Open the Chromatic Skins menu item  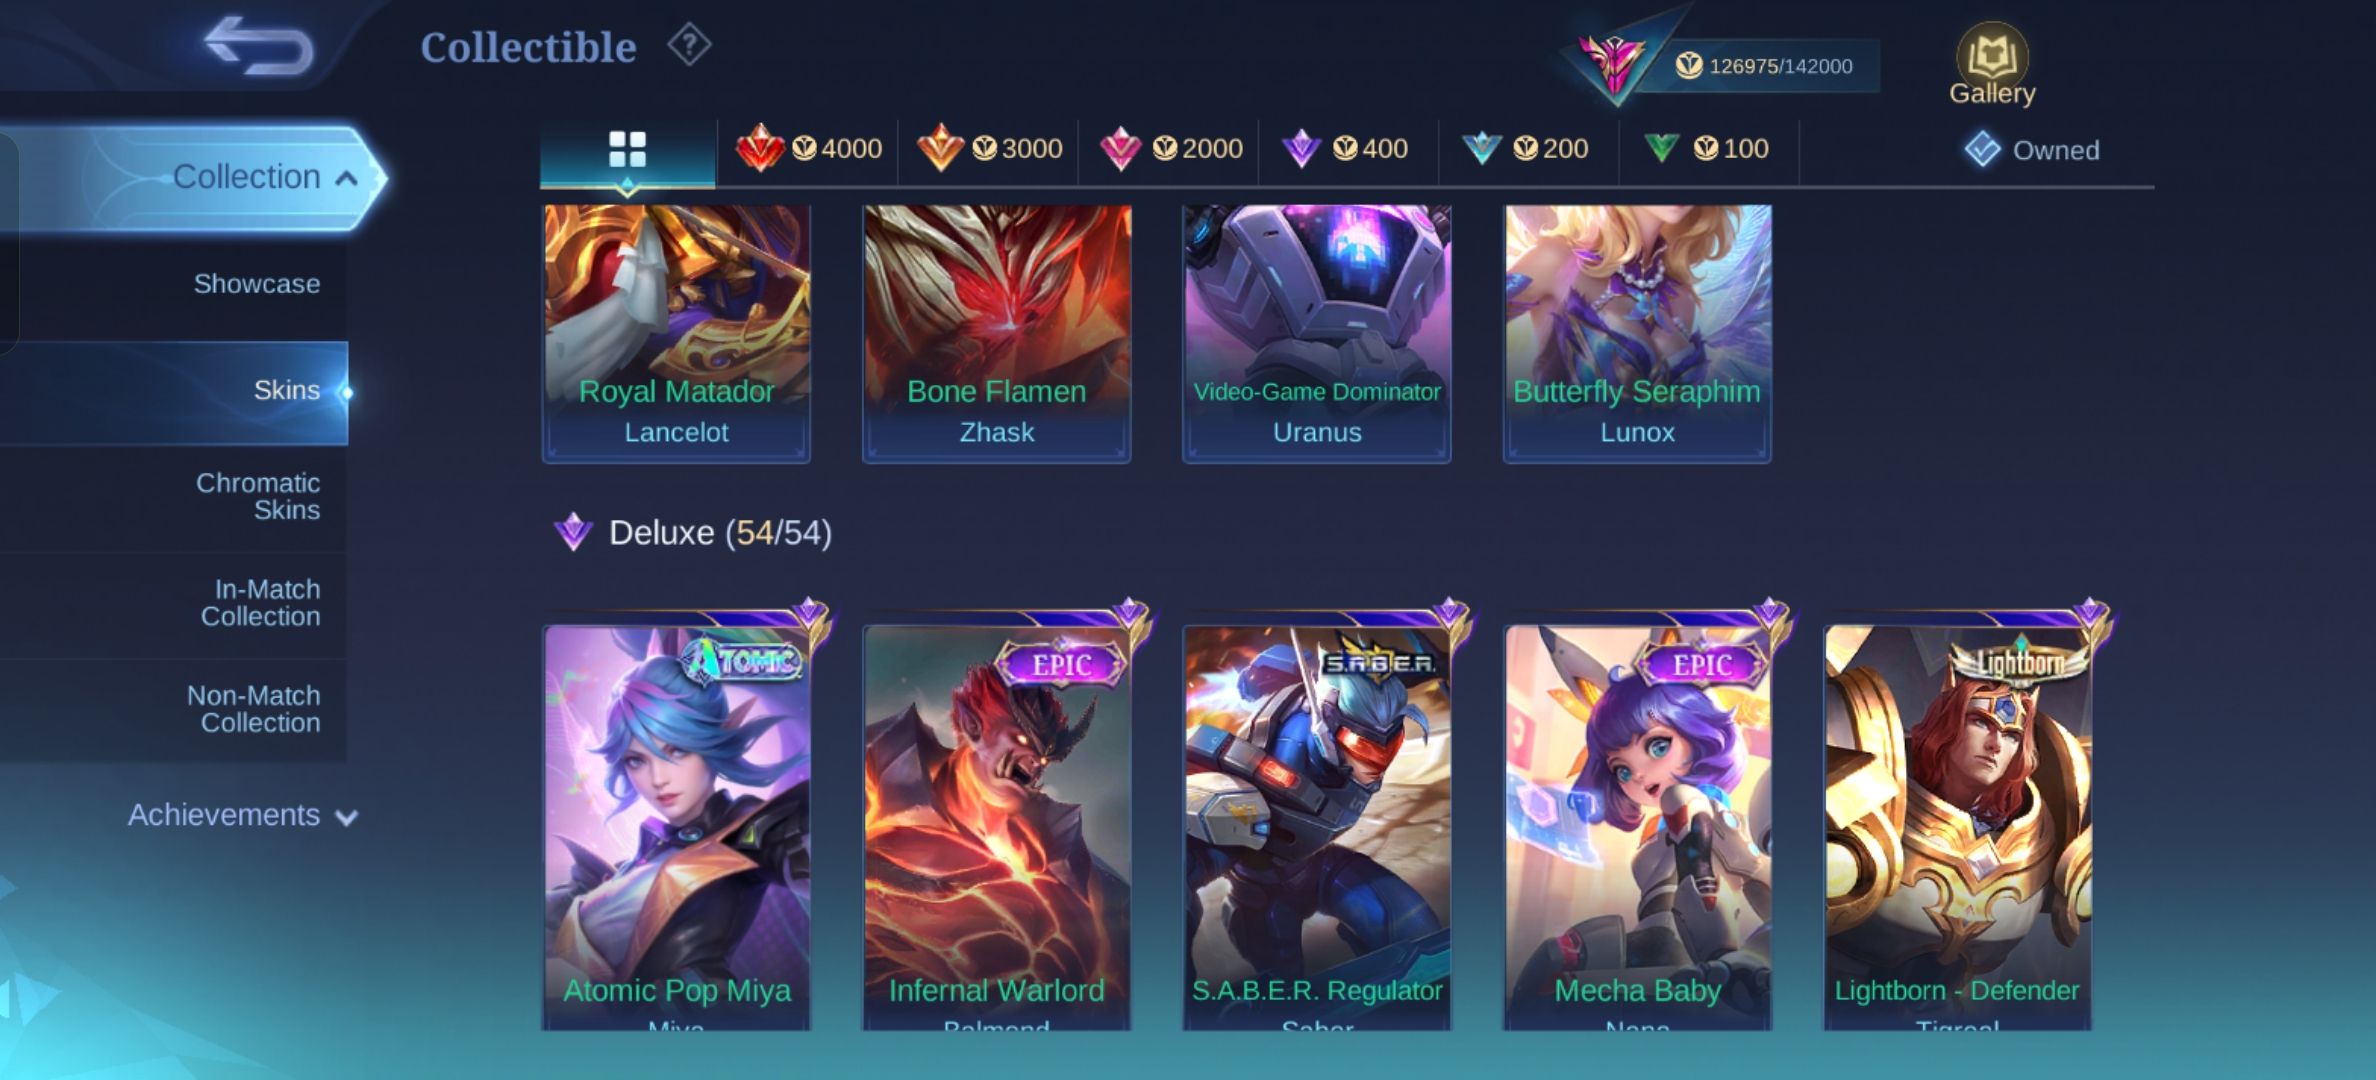(x=258, y=496)
